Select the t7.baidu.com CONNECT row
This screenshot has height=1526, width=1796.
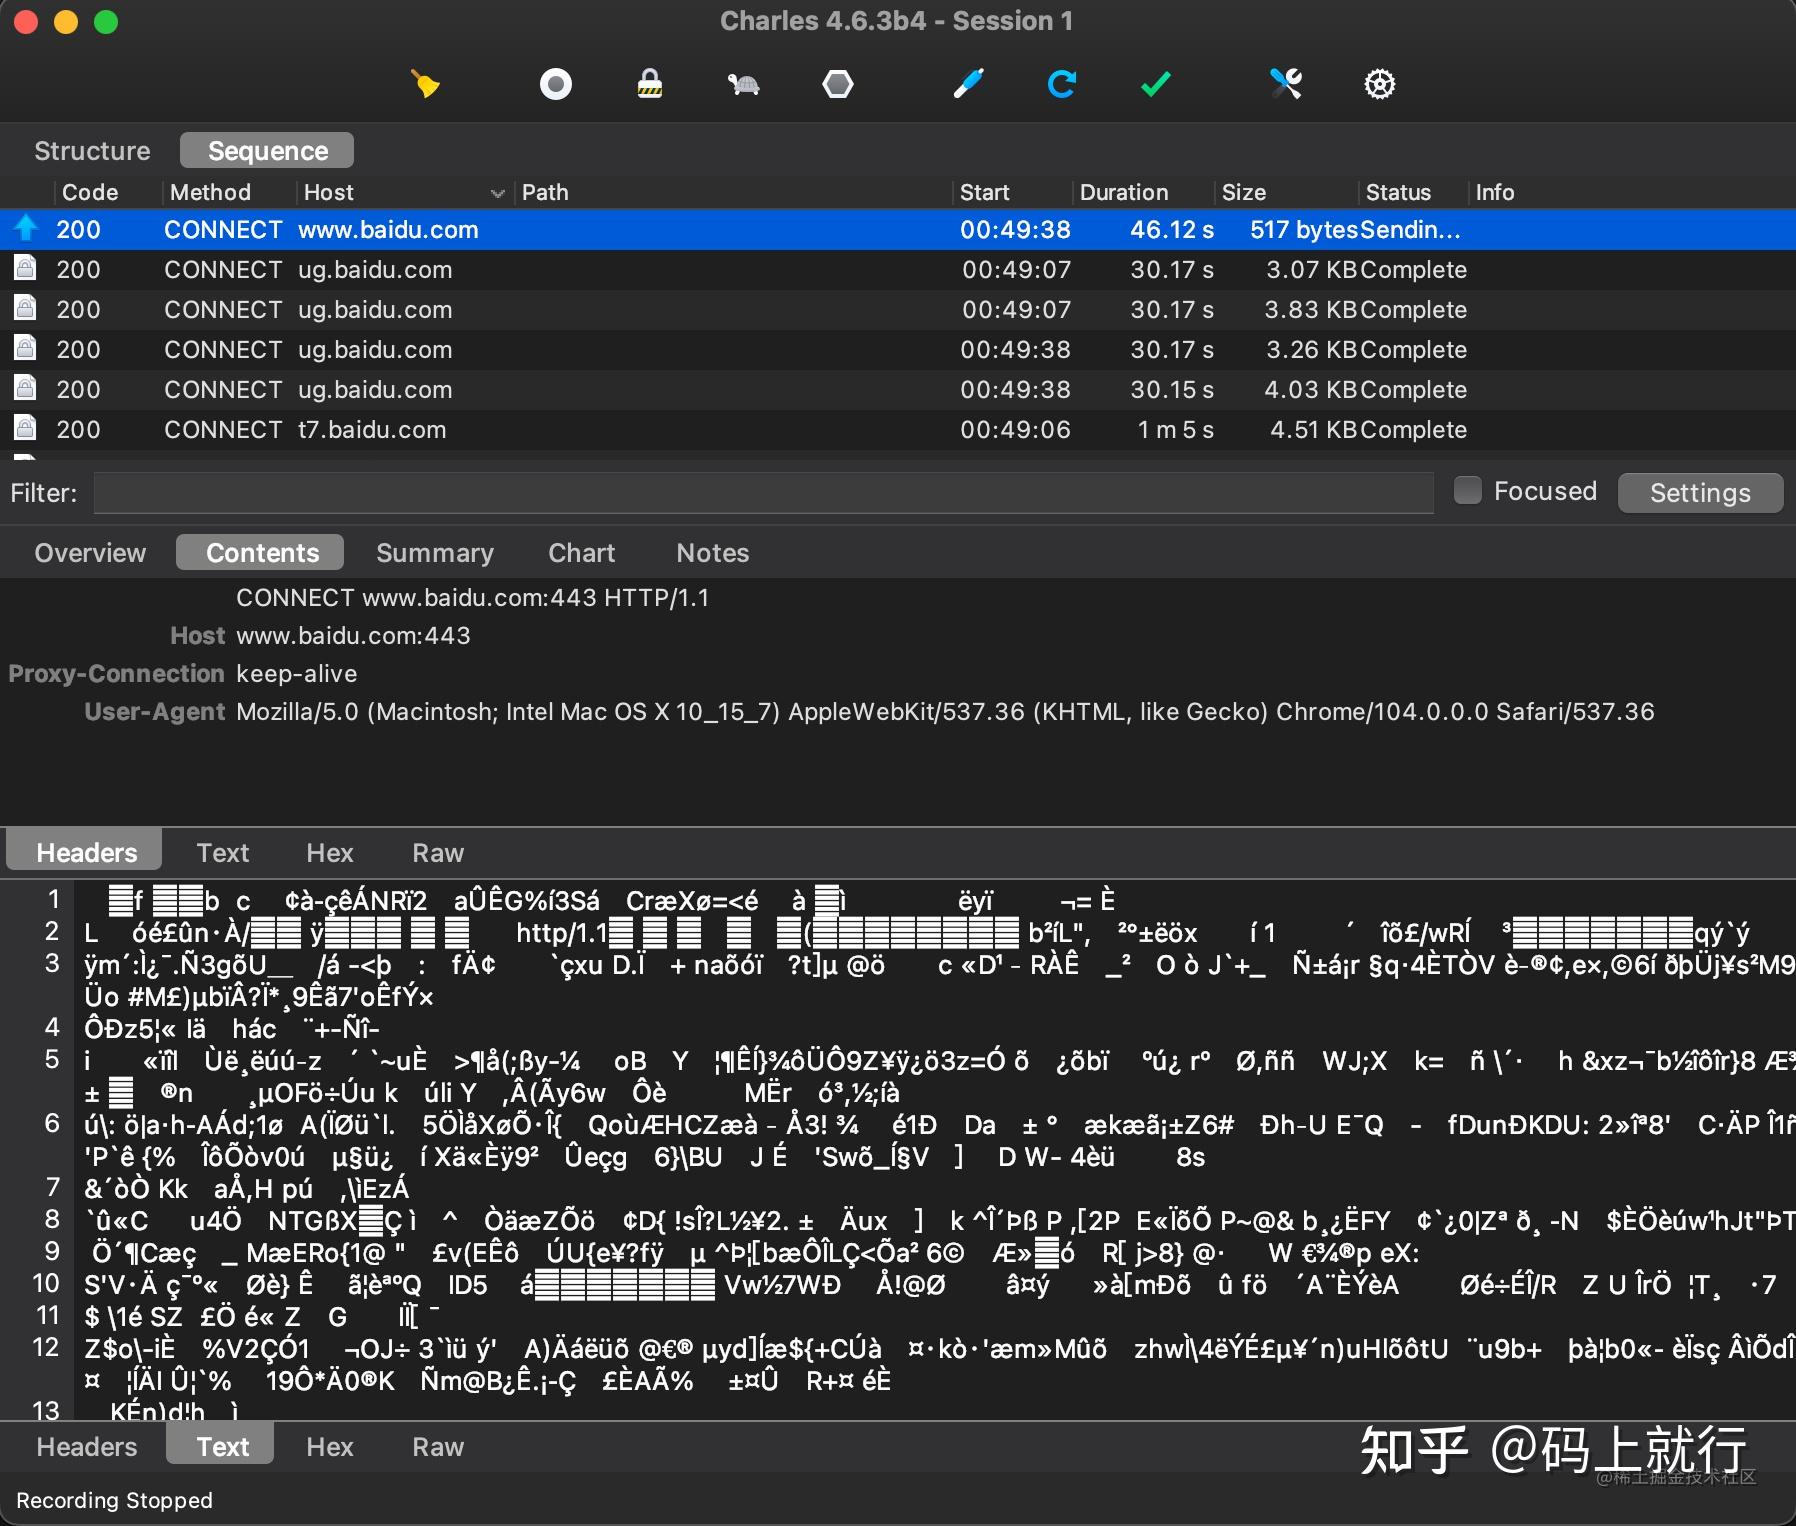898,430
